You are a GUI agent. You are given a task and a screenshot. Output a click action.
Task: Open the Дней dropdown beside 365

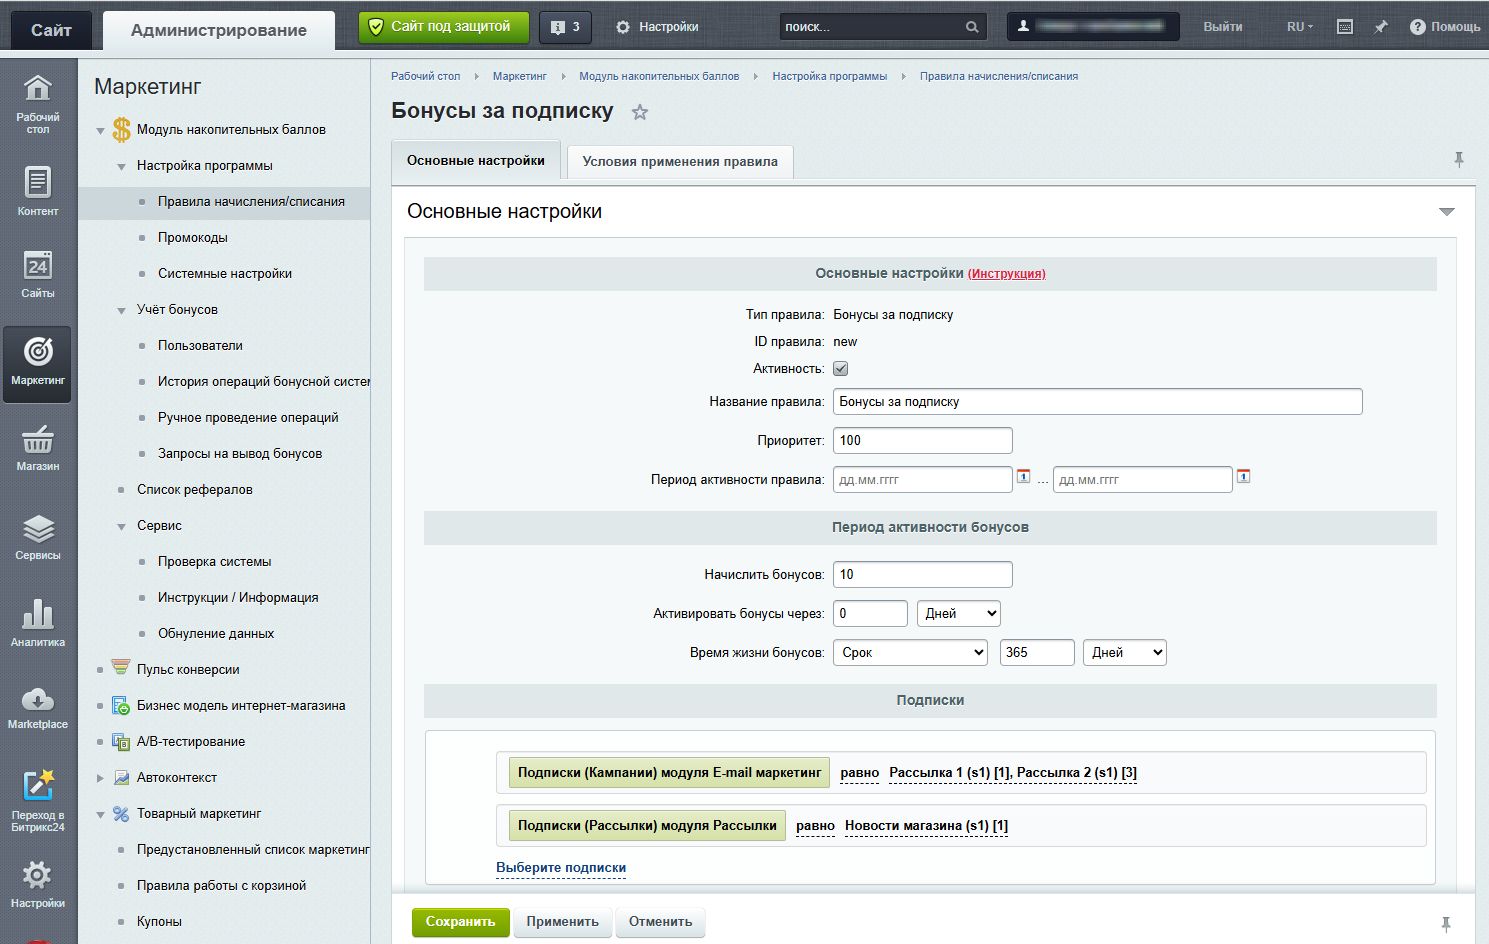pyautogui.click(x=1125, y=652)
